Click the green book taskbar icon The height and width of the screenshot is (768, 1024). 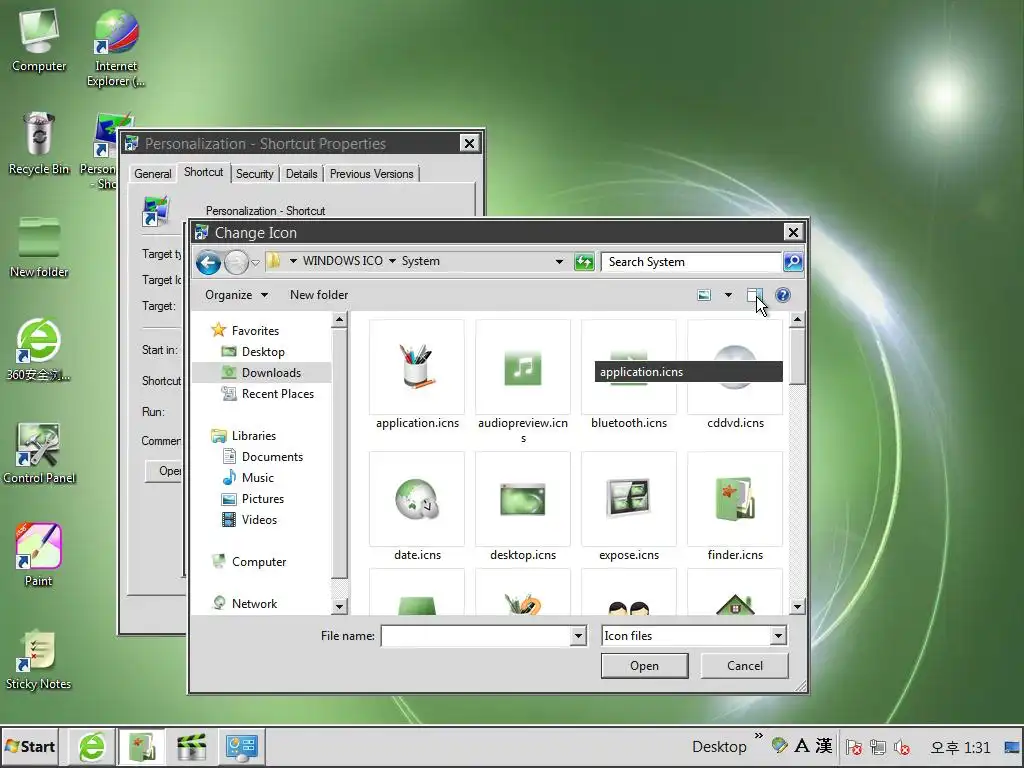point(142,746)
